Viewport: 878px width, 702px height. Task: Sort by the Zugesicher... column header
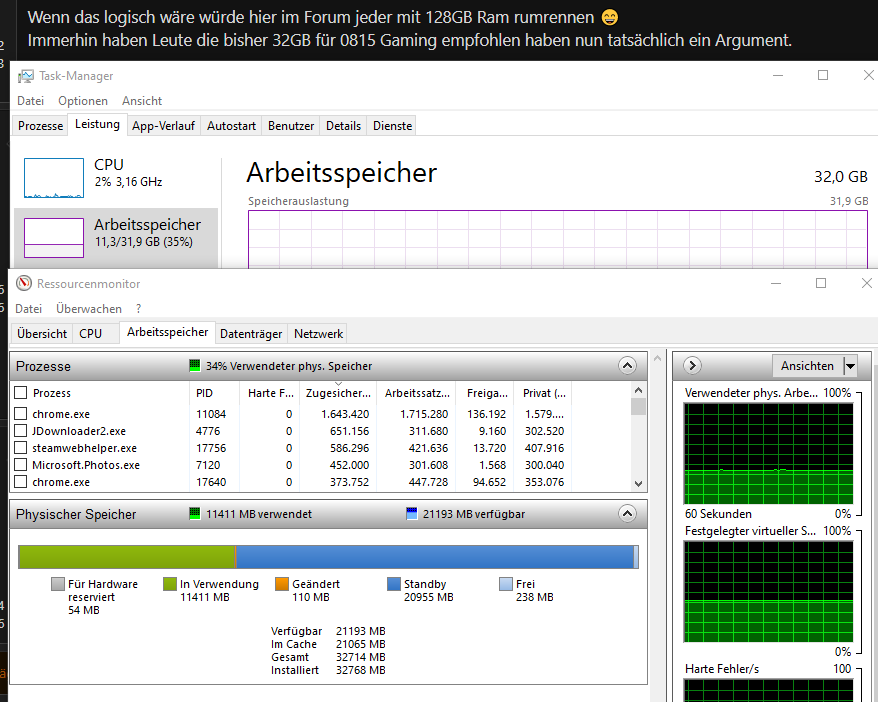pos(338,393)
